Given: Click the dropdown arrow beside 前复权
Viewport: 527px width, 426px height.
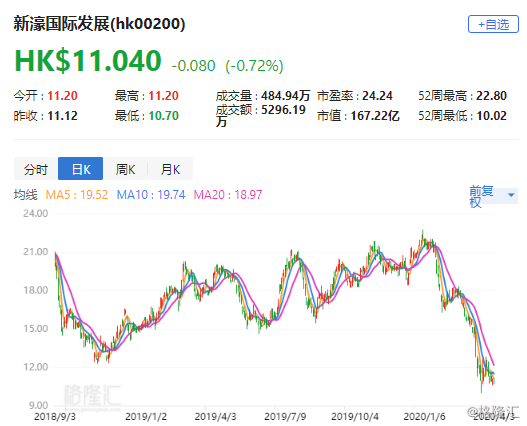Looking at the screenshot, I should click(x=511, y=195).
